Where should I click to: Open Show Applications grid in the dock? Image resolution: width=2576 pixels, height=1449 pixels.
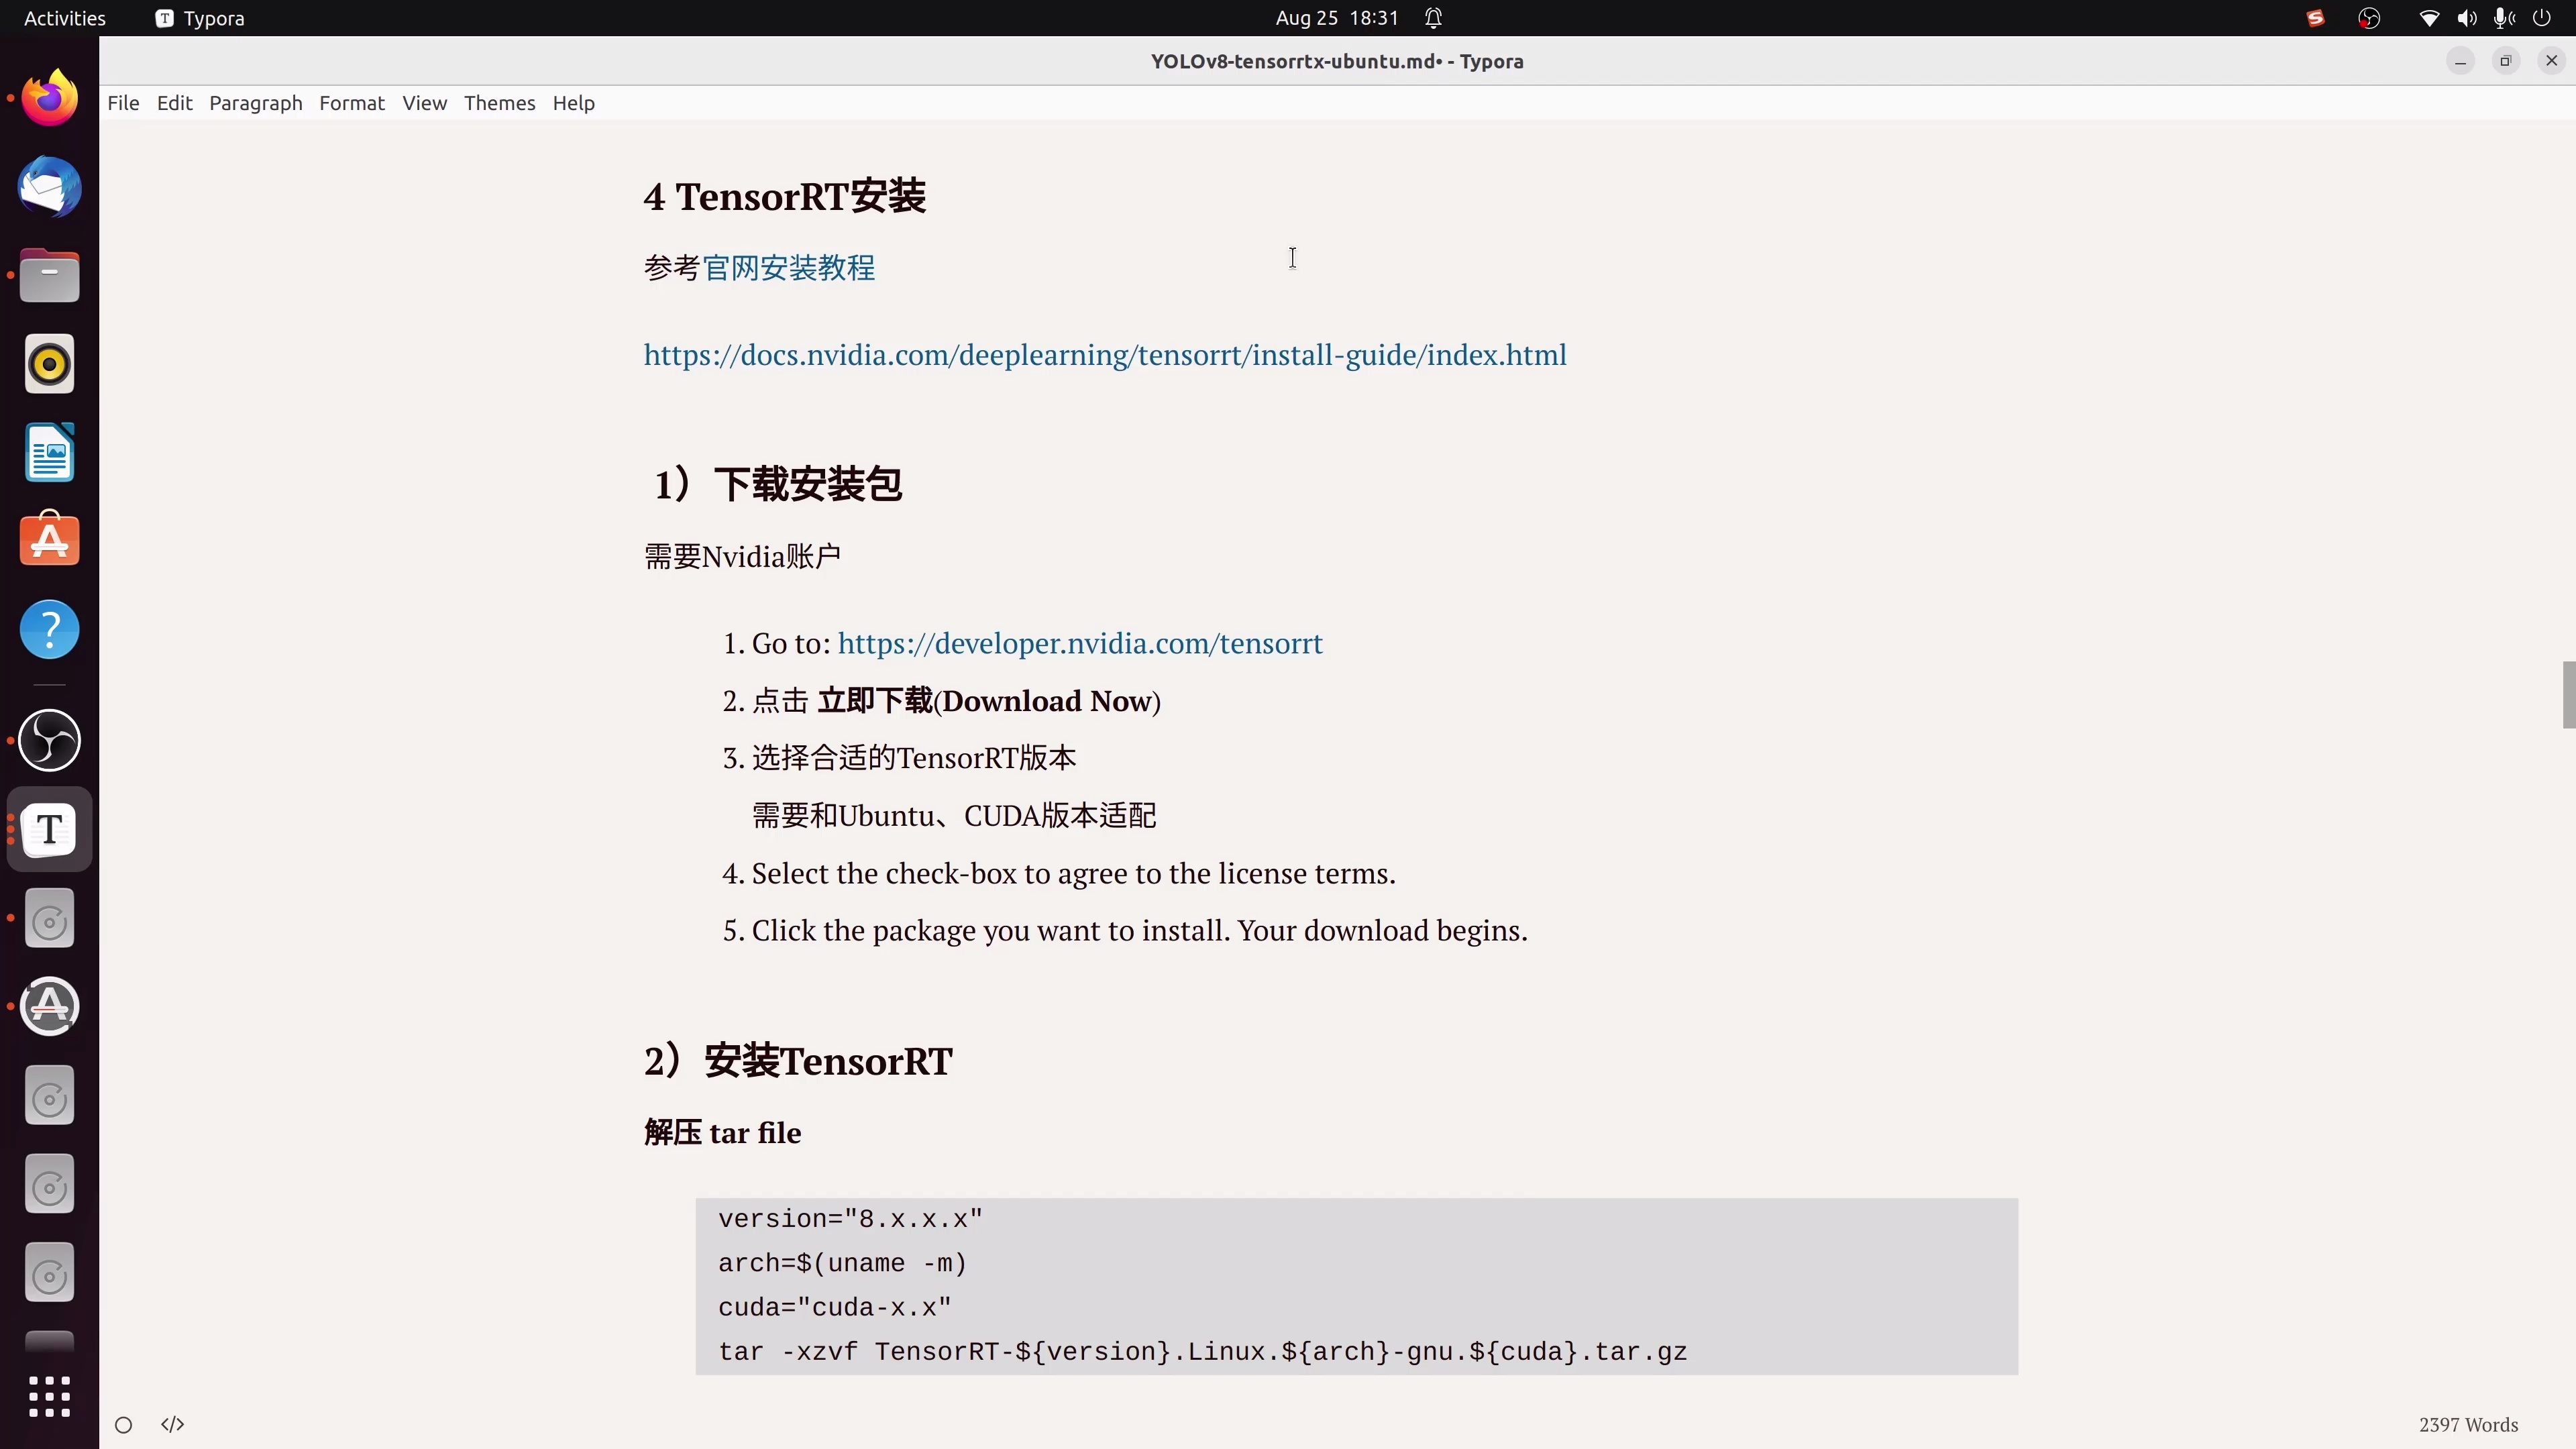coord(48,1397)
